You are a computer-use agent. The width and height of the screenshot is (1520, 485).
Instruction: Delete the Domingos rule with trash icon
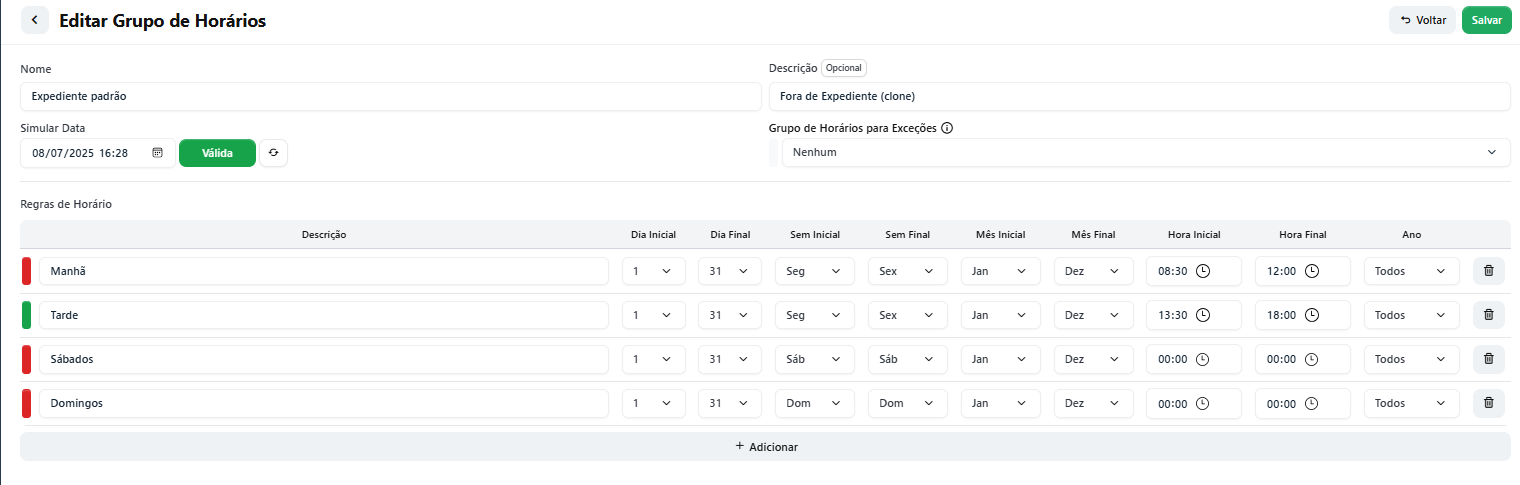pyautogui.click(x=1488, y=403)
